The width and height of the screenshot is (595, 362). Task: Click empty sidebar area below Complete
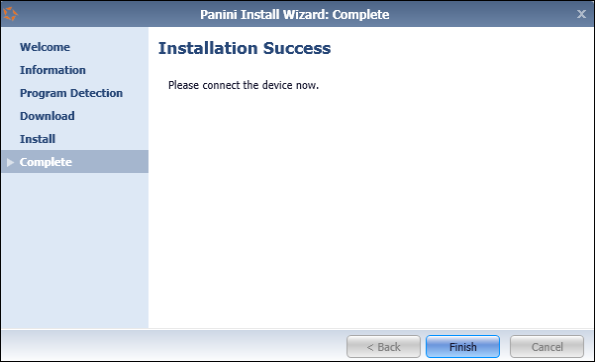74,250
